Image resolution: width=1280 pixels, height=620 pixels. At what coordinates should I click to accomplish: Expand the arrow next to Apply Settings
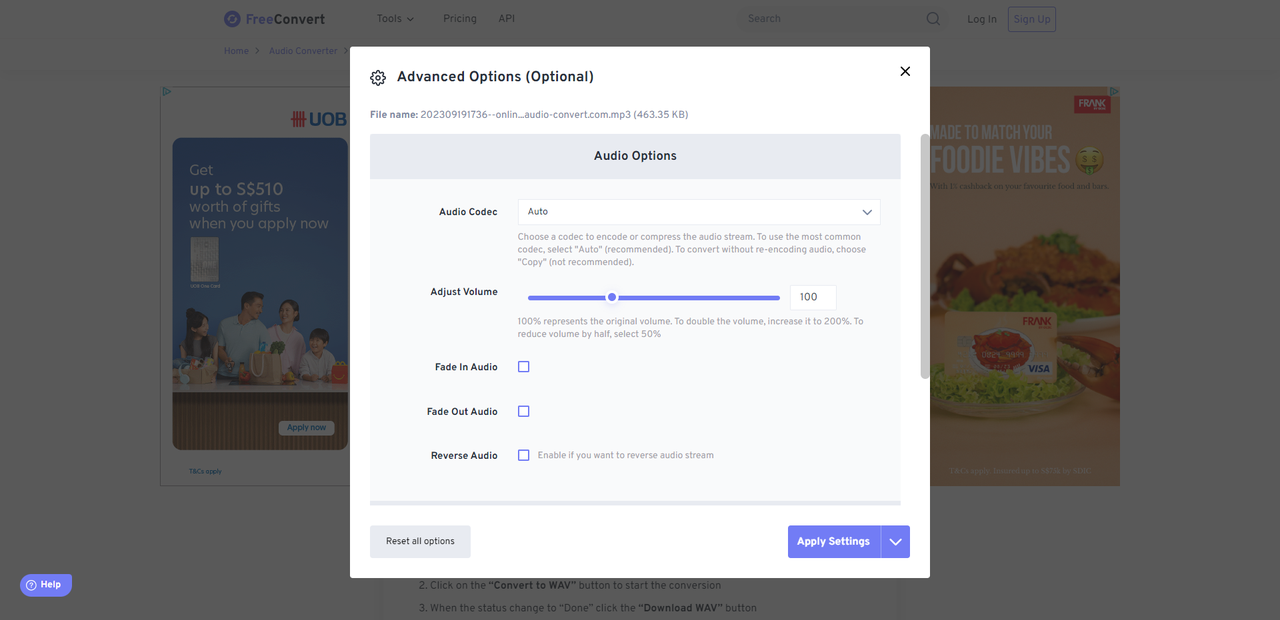895,541
